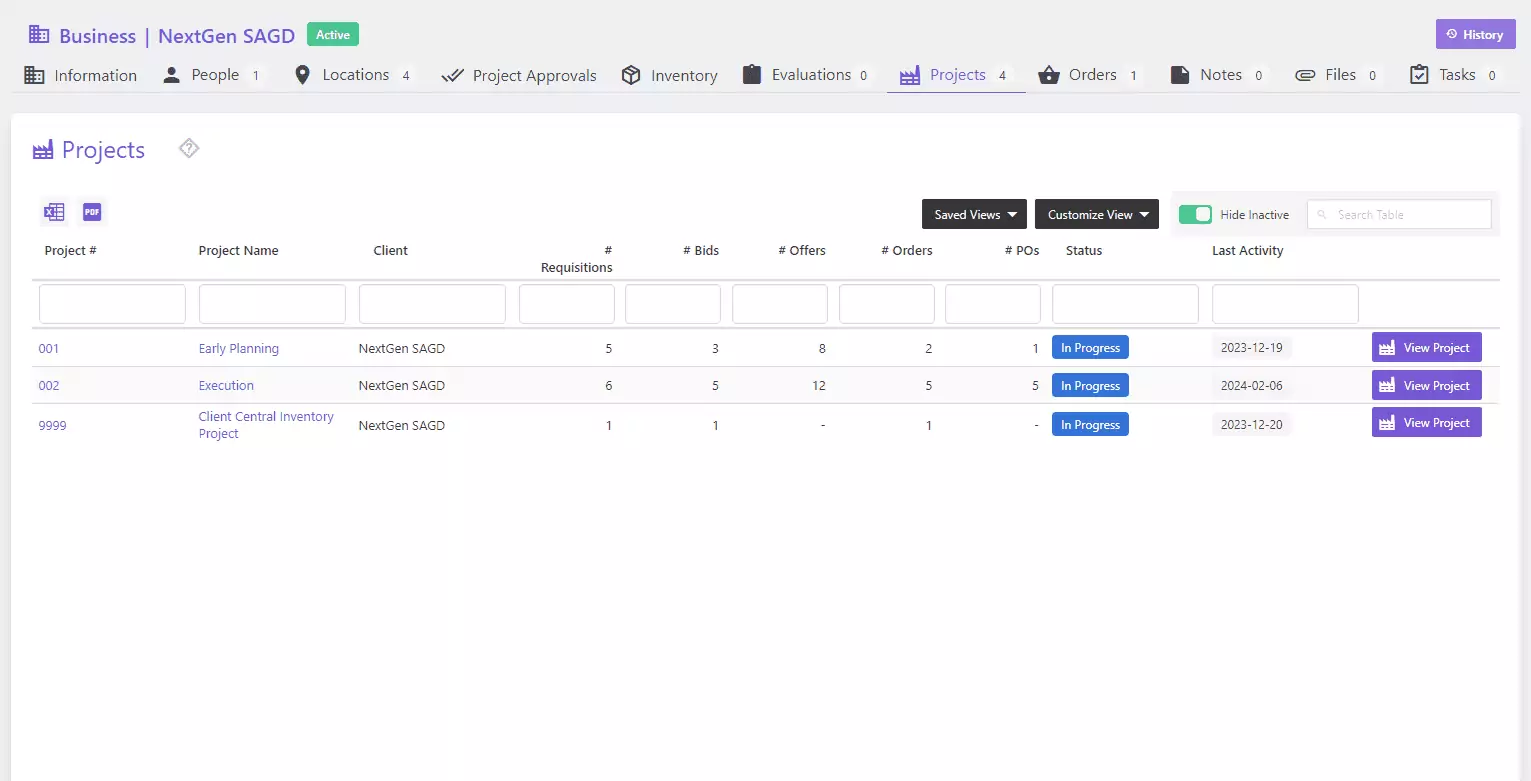Click the Project Approvals double-check icon
Viewport: 1531px width, 781px height.
point(452,75)
